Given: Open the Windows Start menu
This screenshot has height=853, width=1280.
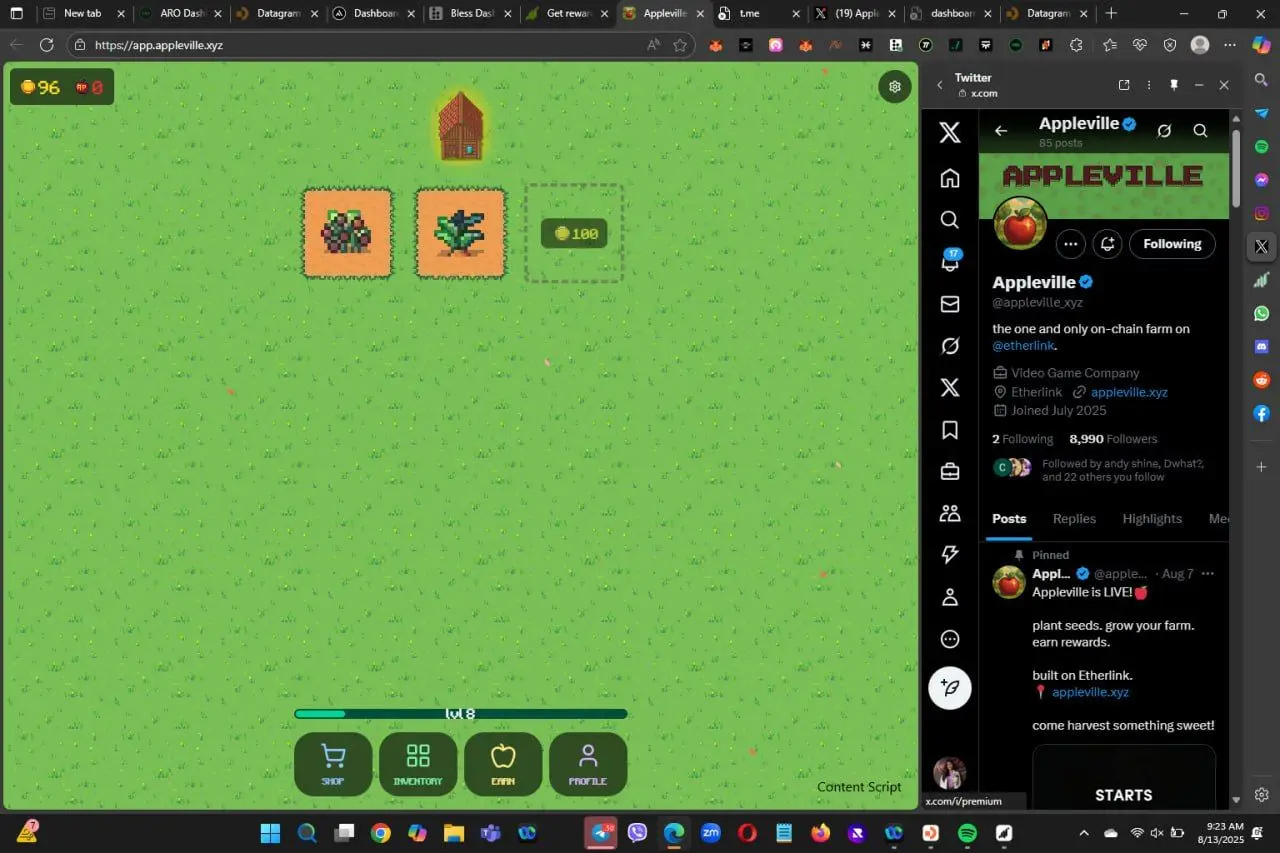Looking at the screenshot, I should pyautogui.click(x=270, y=833).
